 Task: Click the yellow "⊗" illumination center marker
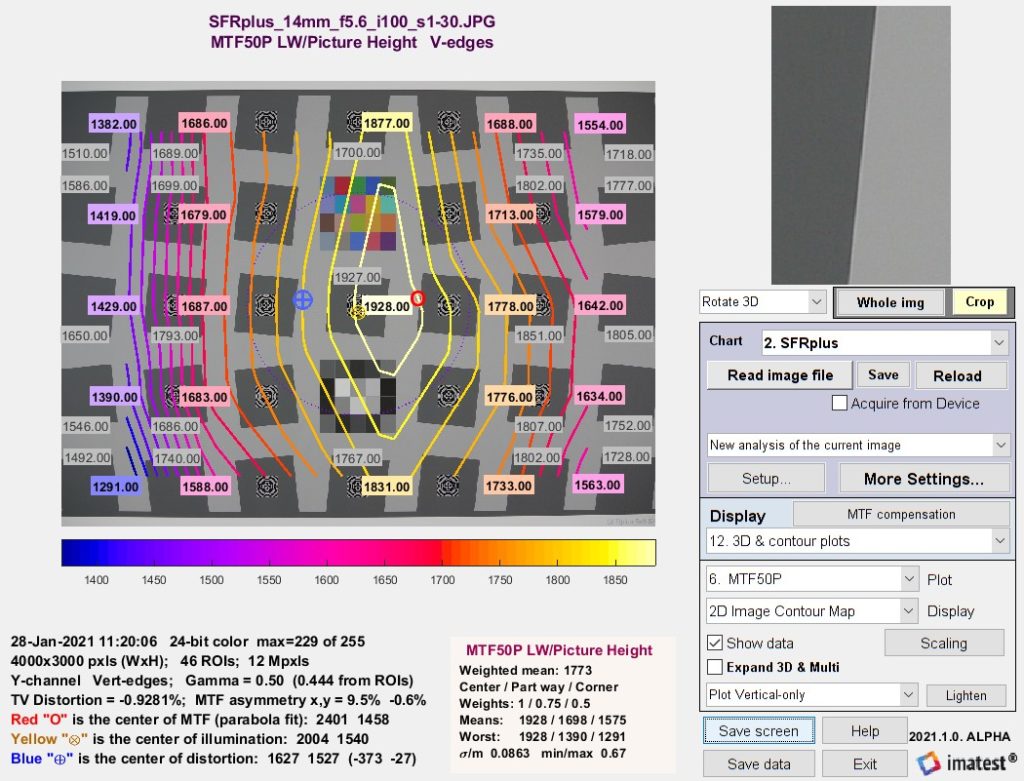360,313
